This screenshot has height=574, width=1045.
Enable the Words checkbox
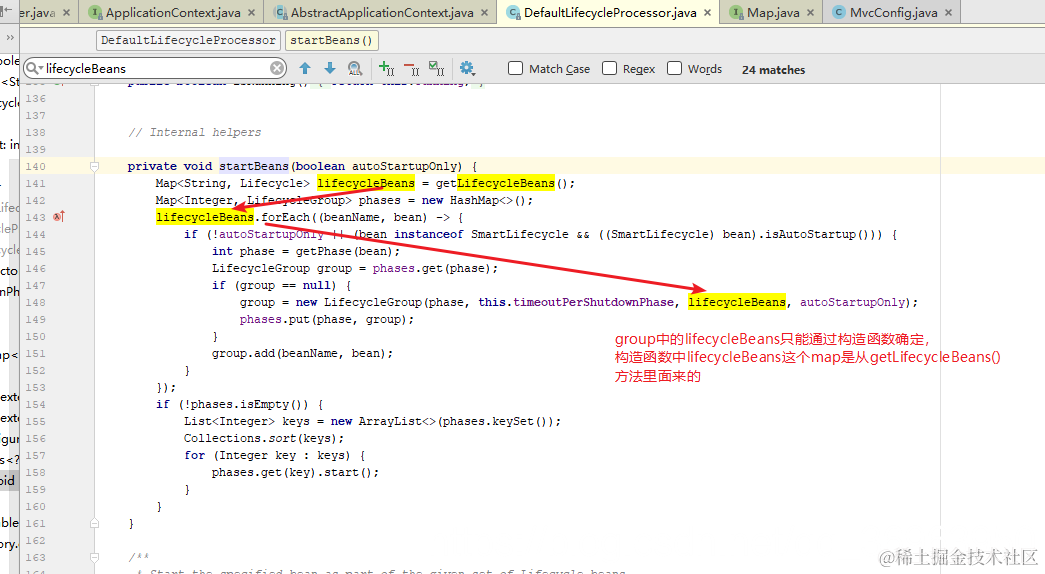(674, 68)
